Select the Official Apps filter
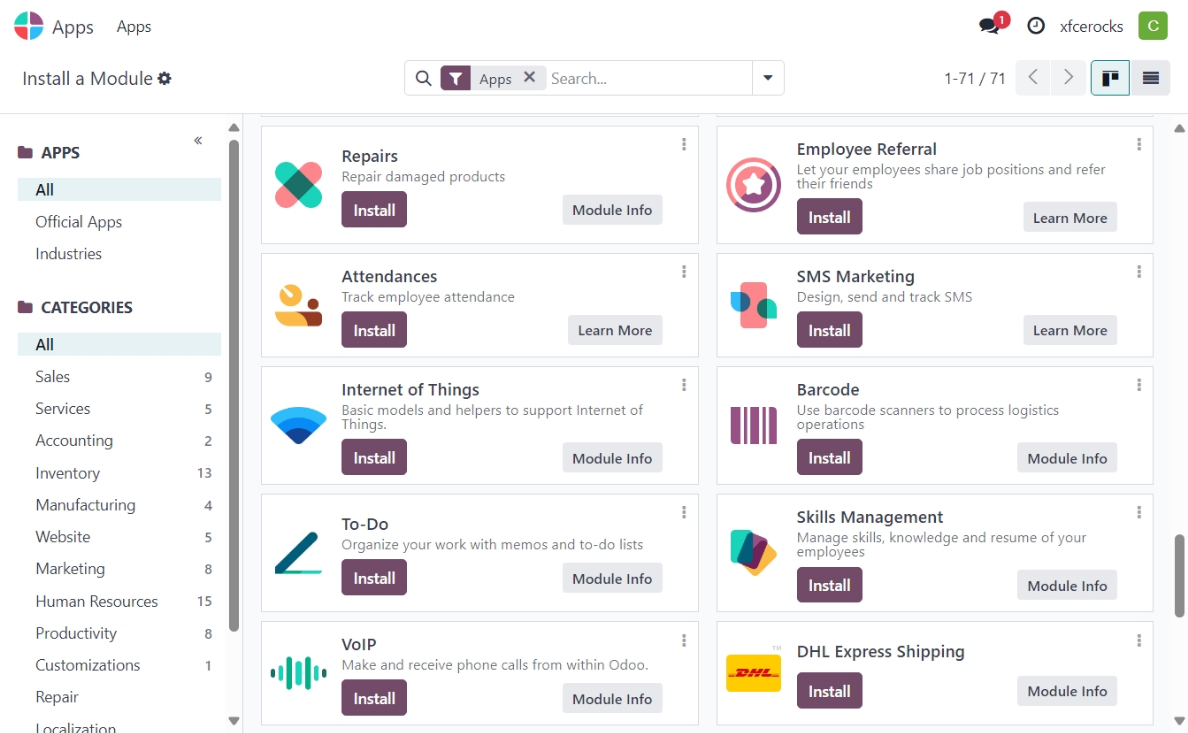Screen dimensions: 1188x733 [x=79, y=222]
